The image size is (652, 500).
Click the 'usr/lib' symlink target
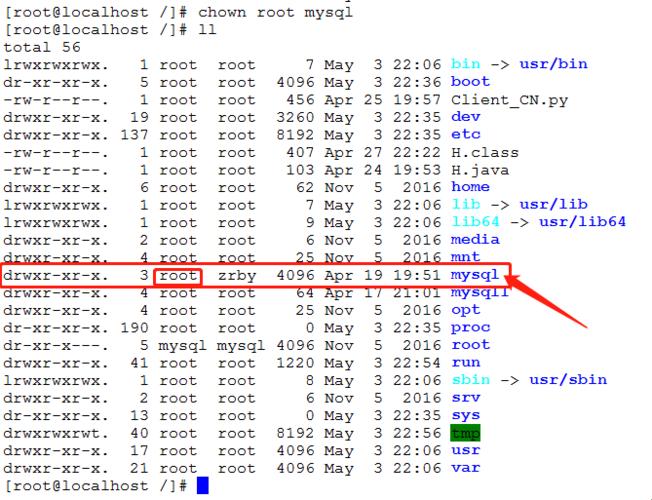pyautogui.click(x=553, y=204)
